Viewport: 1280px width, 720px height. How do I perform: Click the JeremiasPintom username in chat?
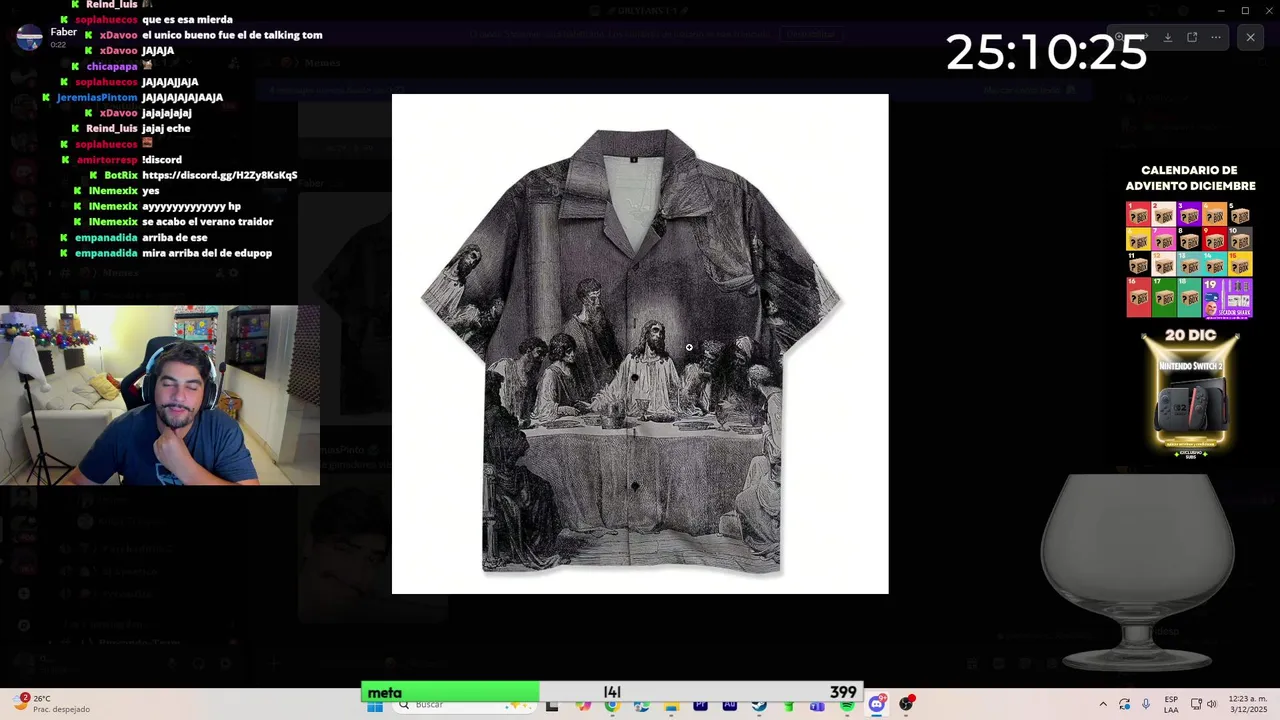pos(97,97)
